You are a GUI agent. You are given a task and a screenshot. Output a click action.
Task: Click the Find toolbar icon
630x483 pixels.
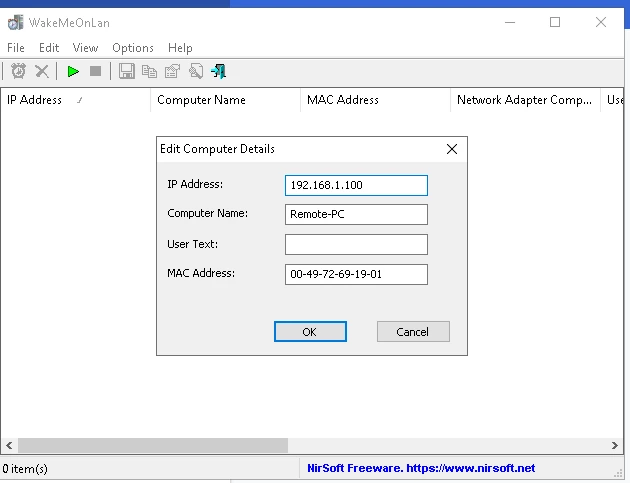click(x=196, y=72)
